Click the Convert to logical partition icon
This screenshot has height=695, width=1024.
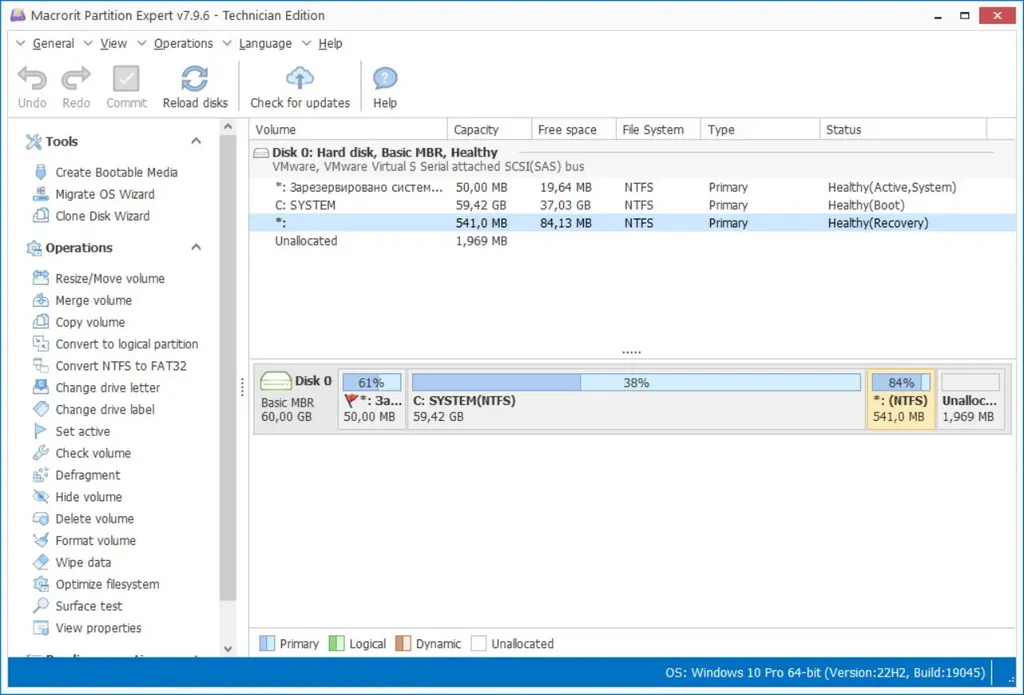(40, 344)
